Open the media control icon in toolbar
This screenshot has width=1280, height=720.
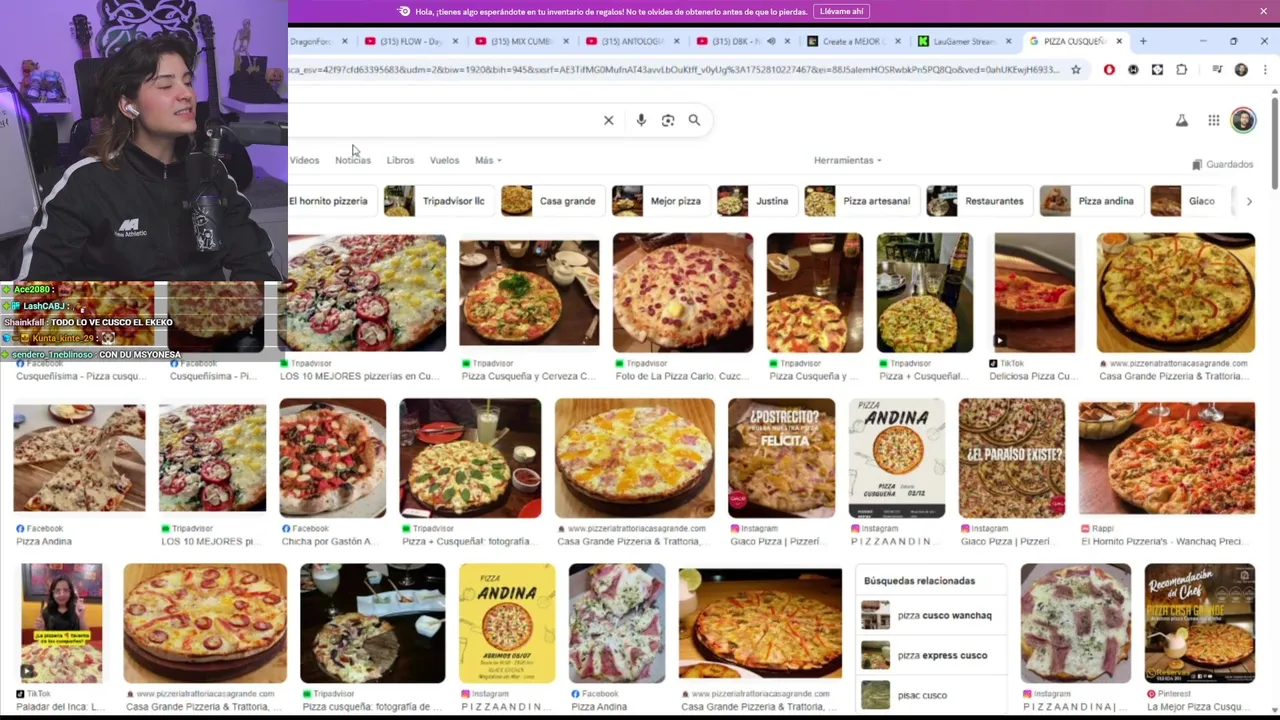pyautogui.click(x=1217, y=70)
